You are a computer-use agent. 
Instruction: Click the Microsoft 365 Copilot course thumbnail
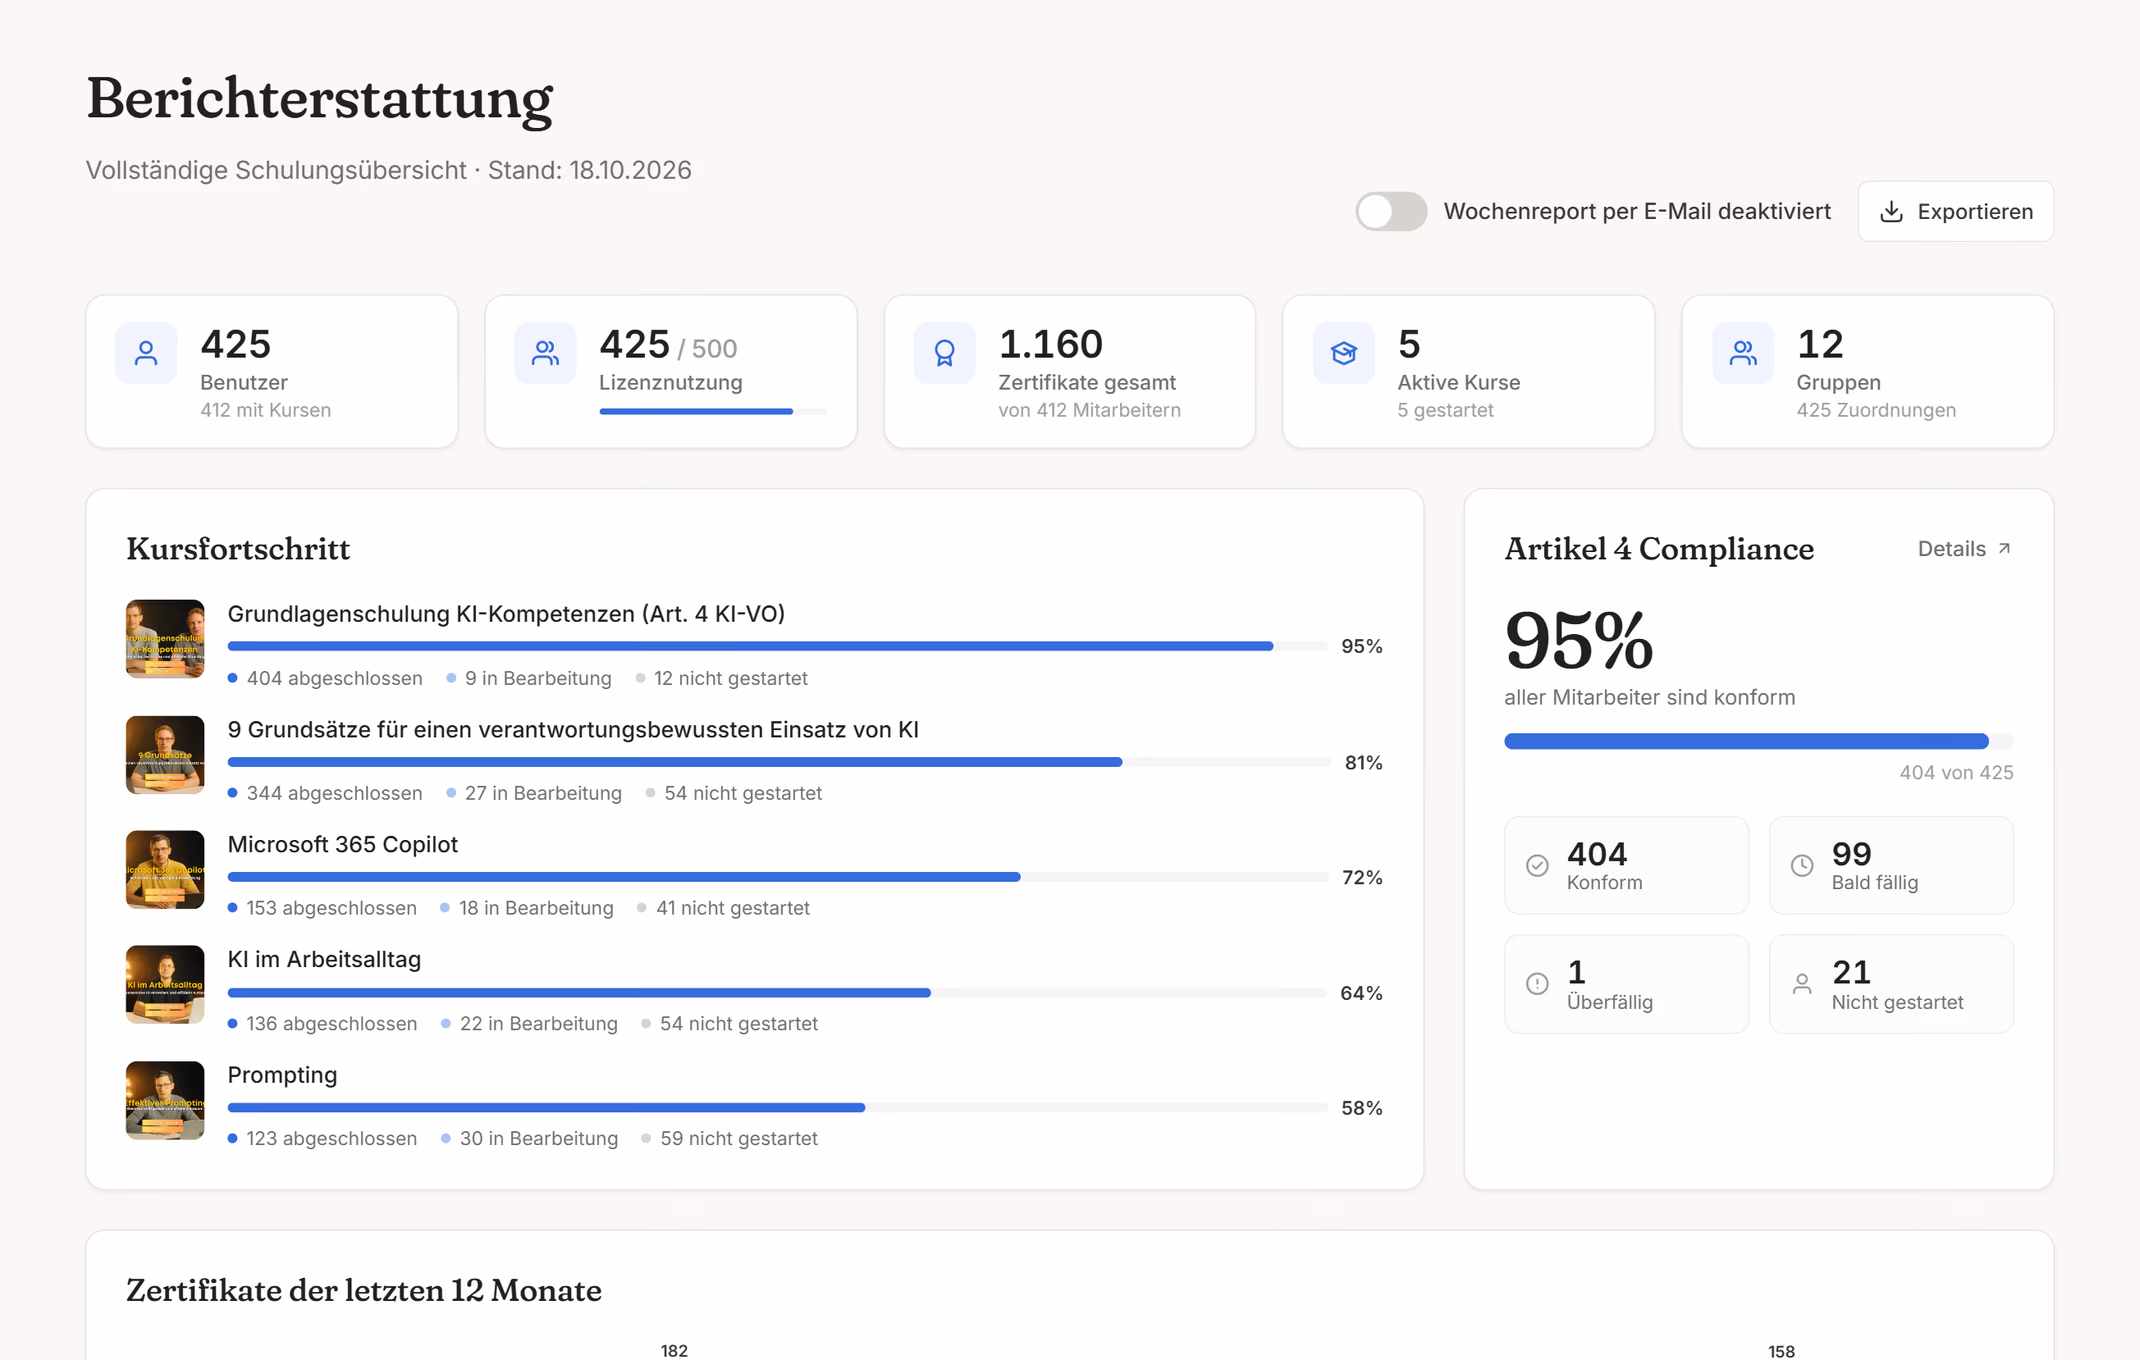(x=165, y=870)
